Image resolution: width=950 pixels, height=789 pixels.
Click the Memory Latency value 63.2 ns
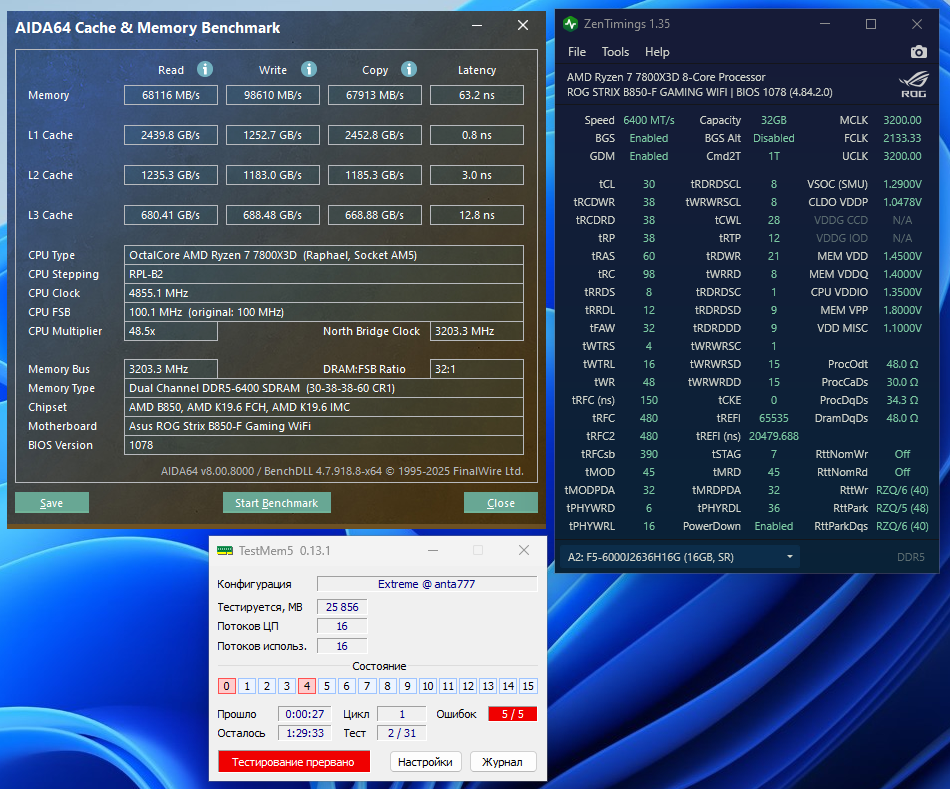point(477,95)
